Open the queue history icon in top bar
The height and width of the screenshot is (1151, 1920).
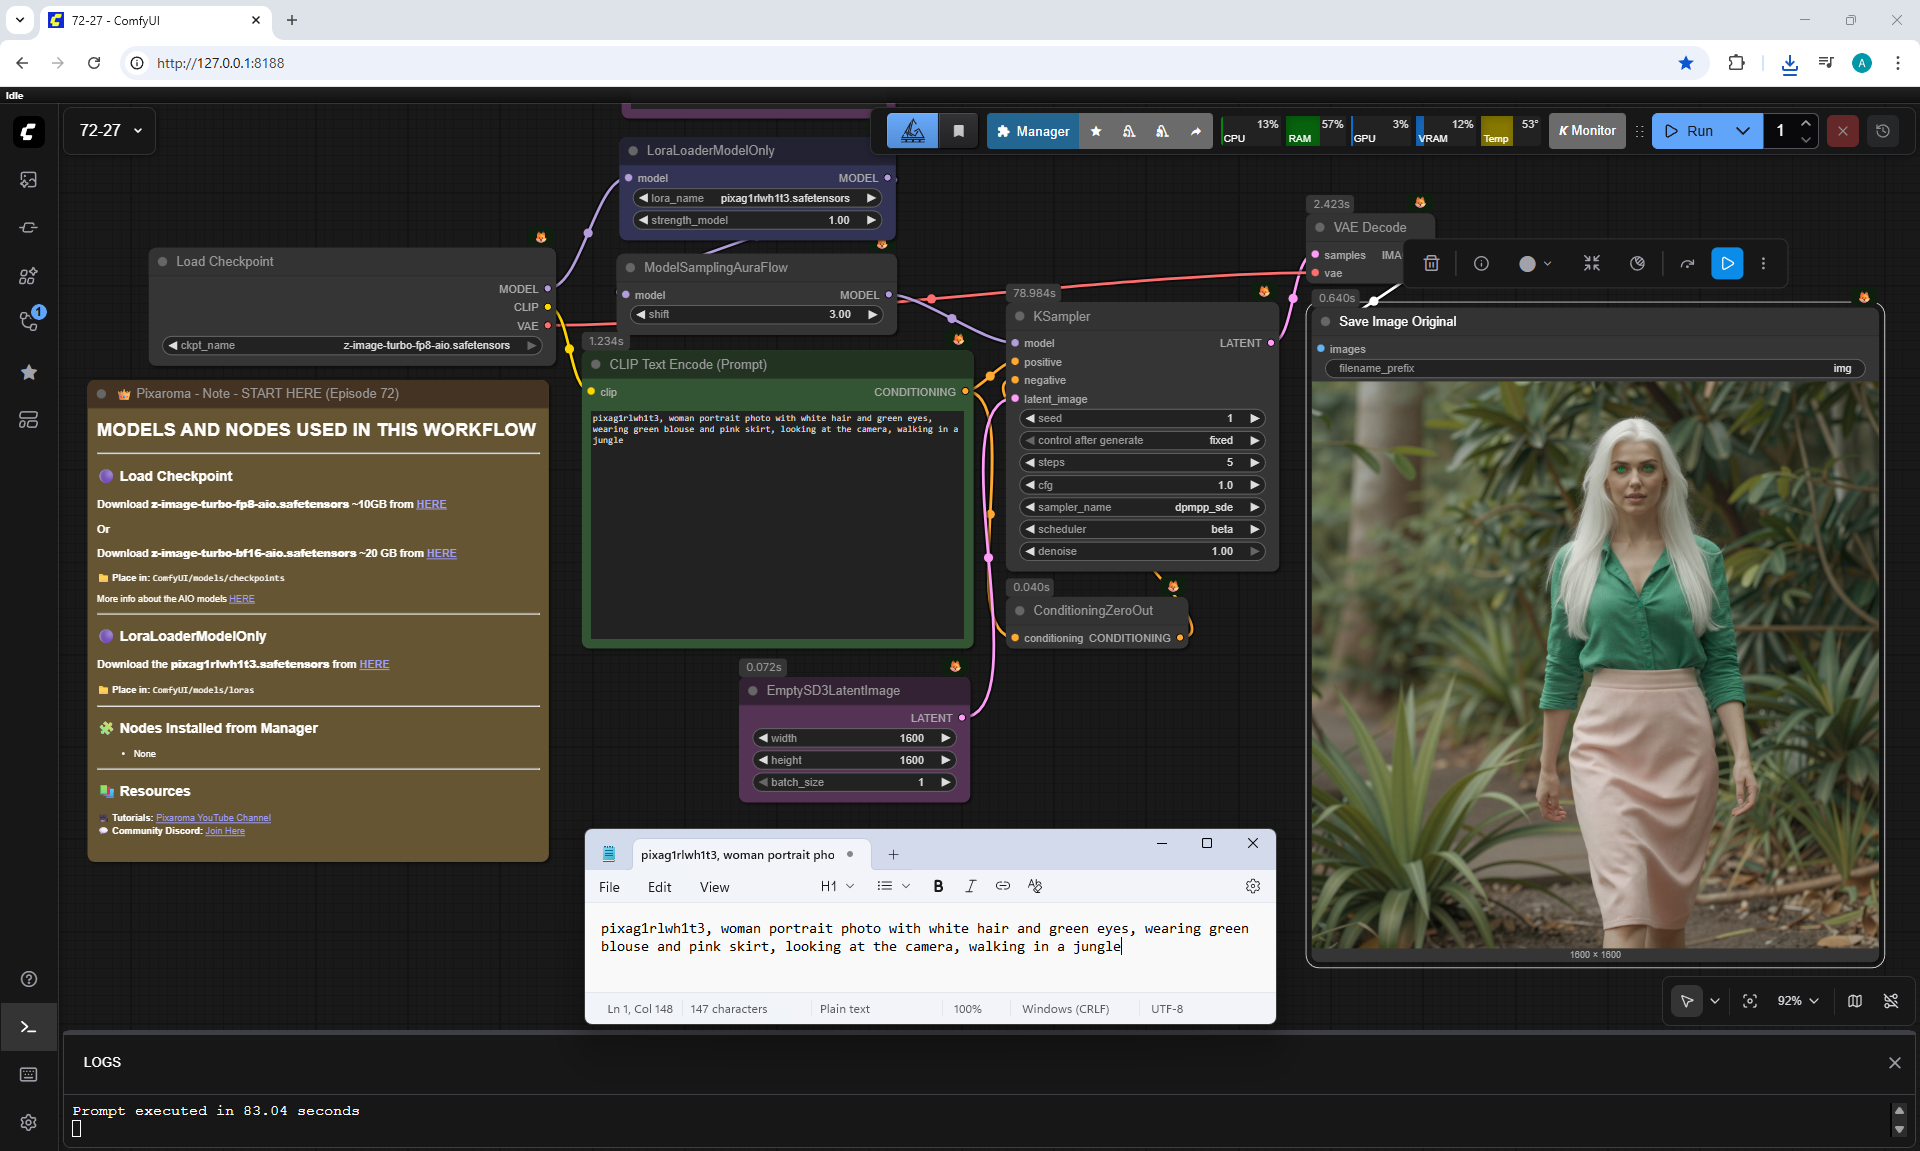click(1882, 131)
